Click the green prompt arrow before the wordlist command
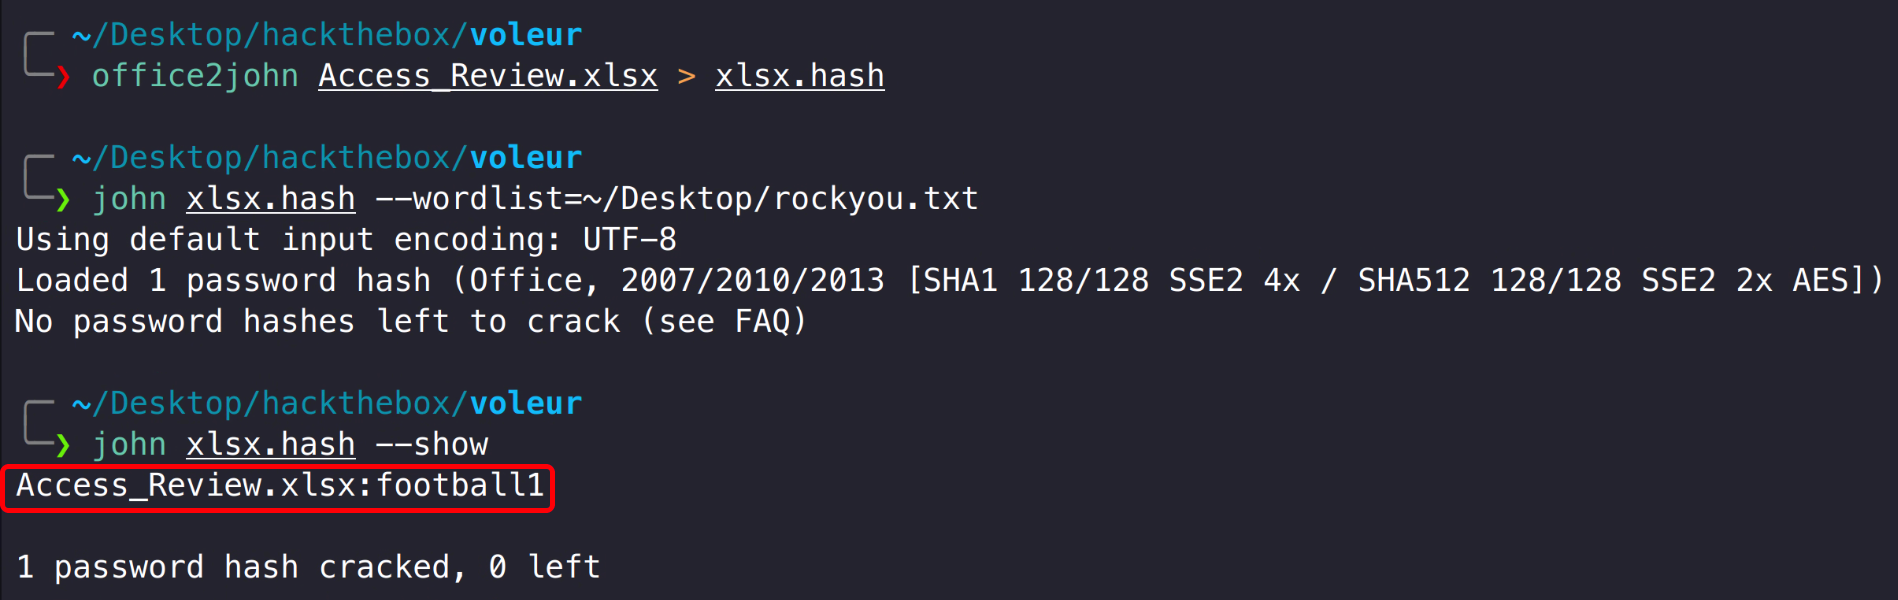 click(x=63, y=200)
